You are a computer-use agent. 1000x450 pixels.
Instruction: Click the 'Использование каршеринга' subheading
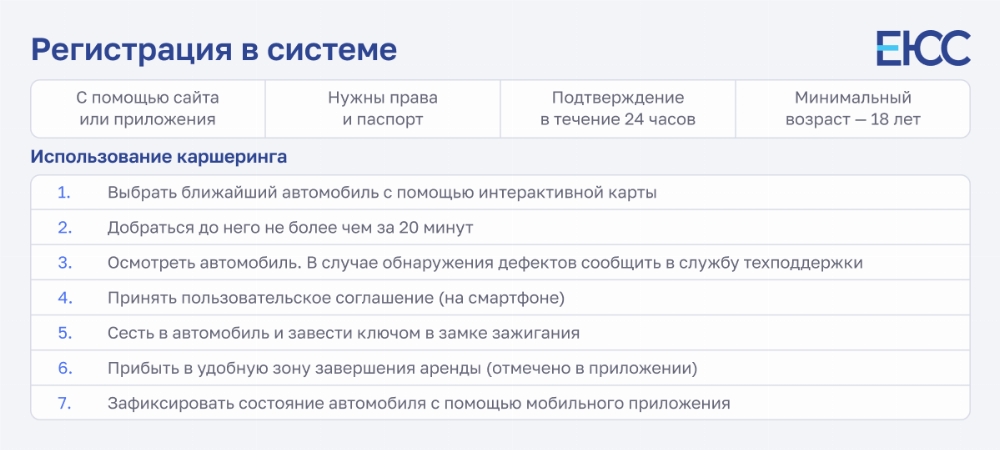pyautogui.click(x=159, y=157)
